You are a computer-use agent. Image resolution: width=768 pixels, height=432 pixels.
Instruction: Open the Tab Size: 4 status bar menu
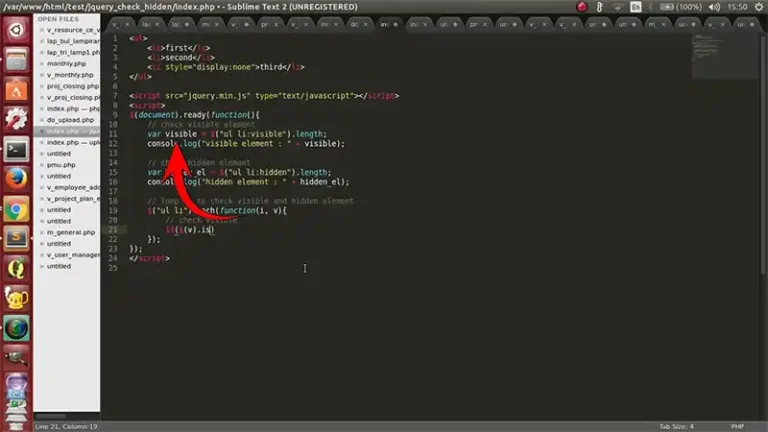point(676,427)
